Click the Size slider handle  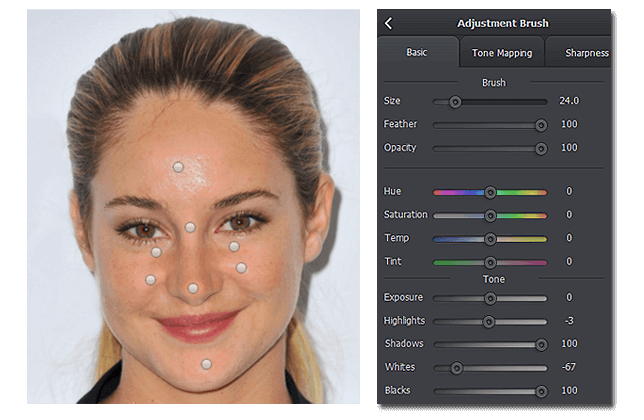(x=455, y=101)
